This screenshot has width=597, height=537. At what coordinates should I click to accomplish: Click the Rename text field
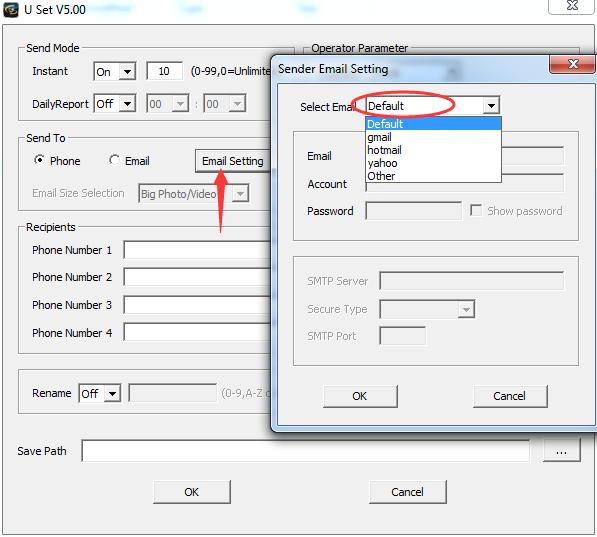(172, 393)
